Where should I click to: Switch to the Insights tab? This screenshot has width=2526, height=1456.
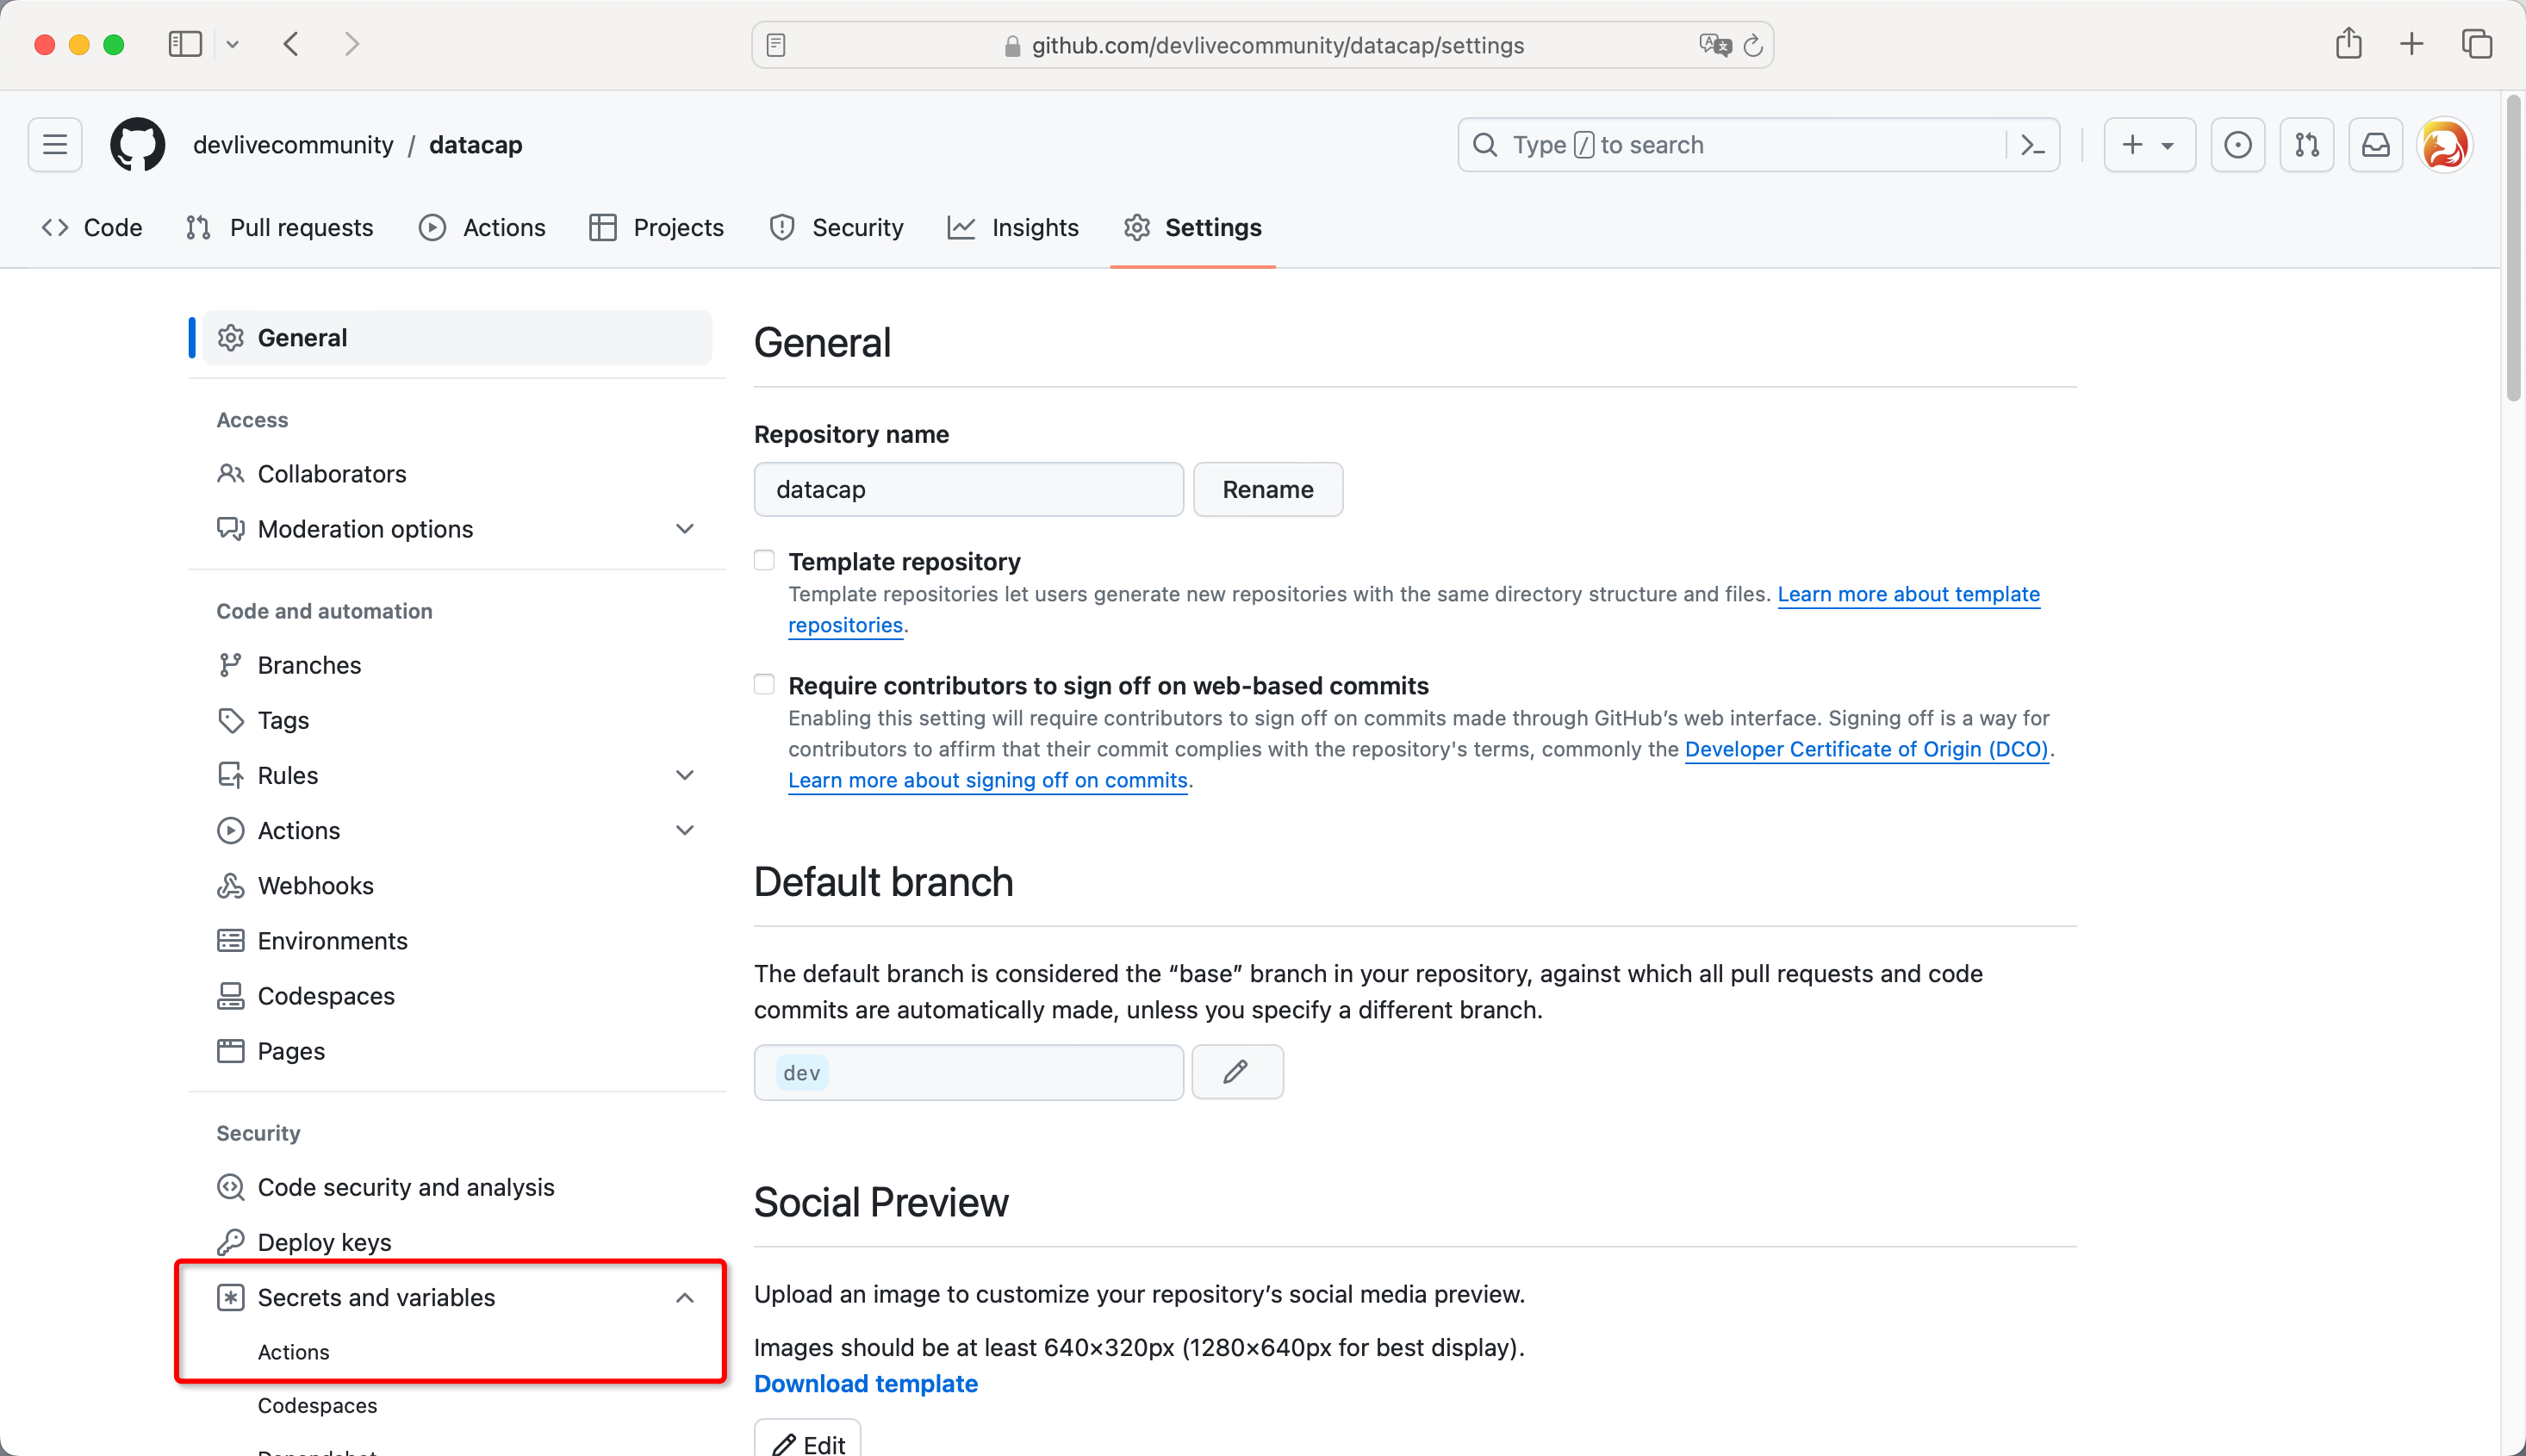1013,228
